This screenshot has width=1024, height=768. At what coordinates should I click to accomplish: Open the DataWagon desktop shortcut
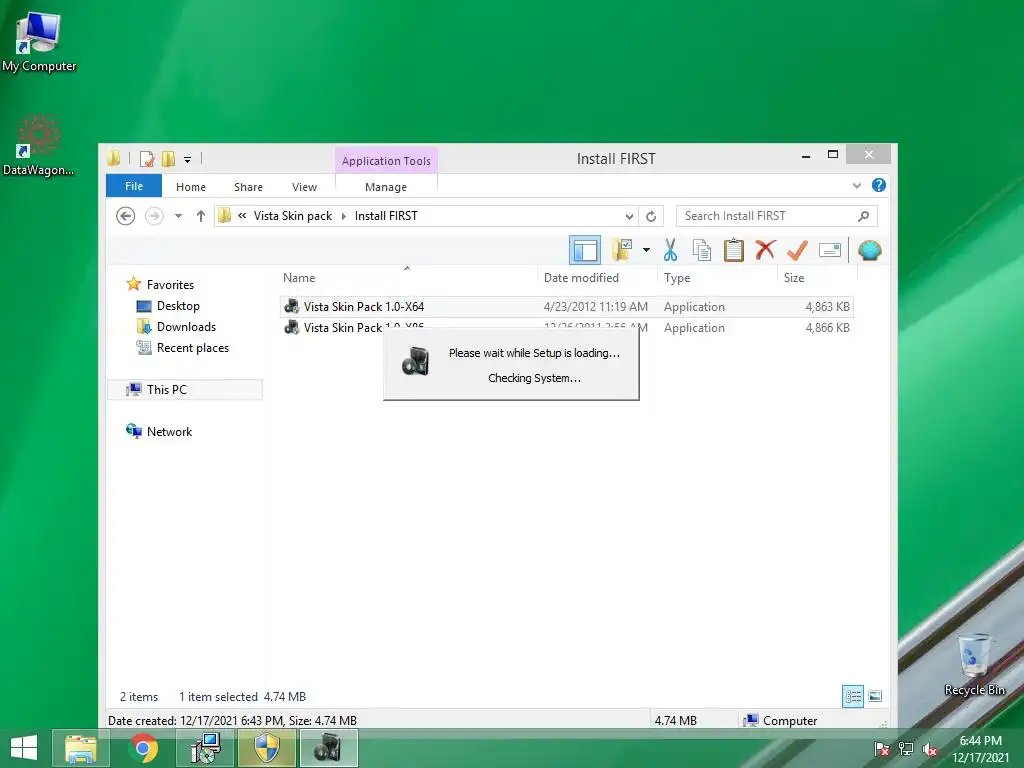point(38,145)
